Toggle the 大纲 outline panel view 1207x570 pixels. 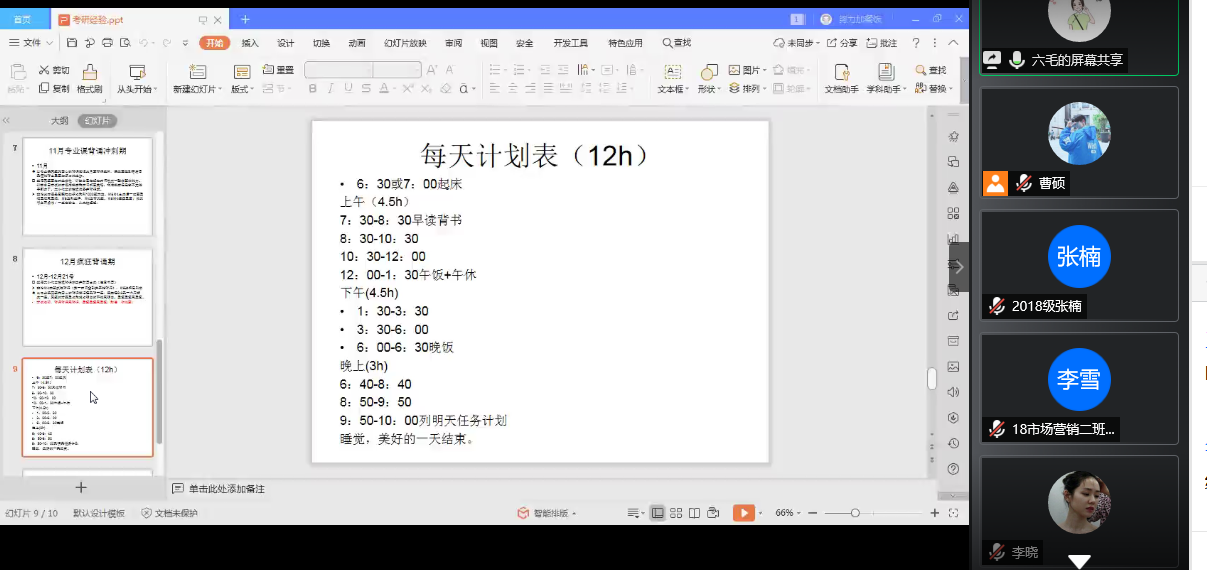60,121
